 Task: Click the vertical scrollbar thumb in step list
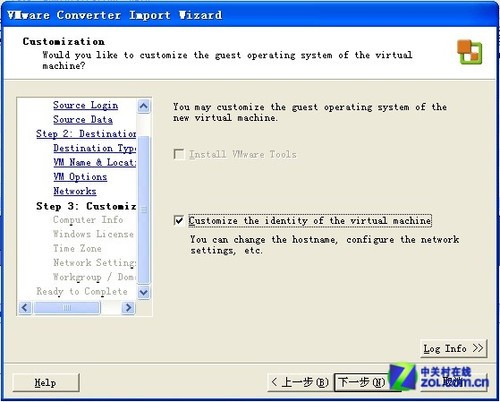144,210
